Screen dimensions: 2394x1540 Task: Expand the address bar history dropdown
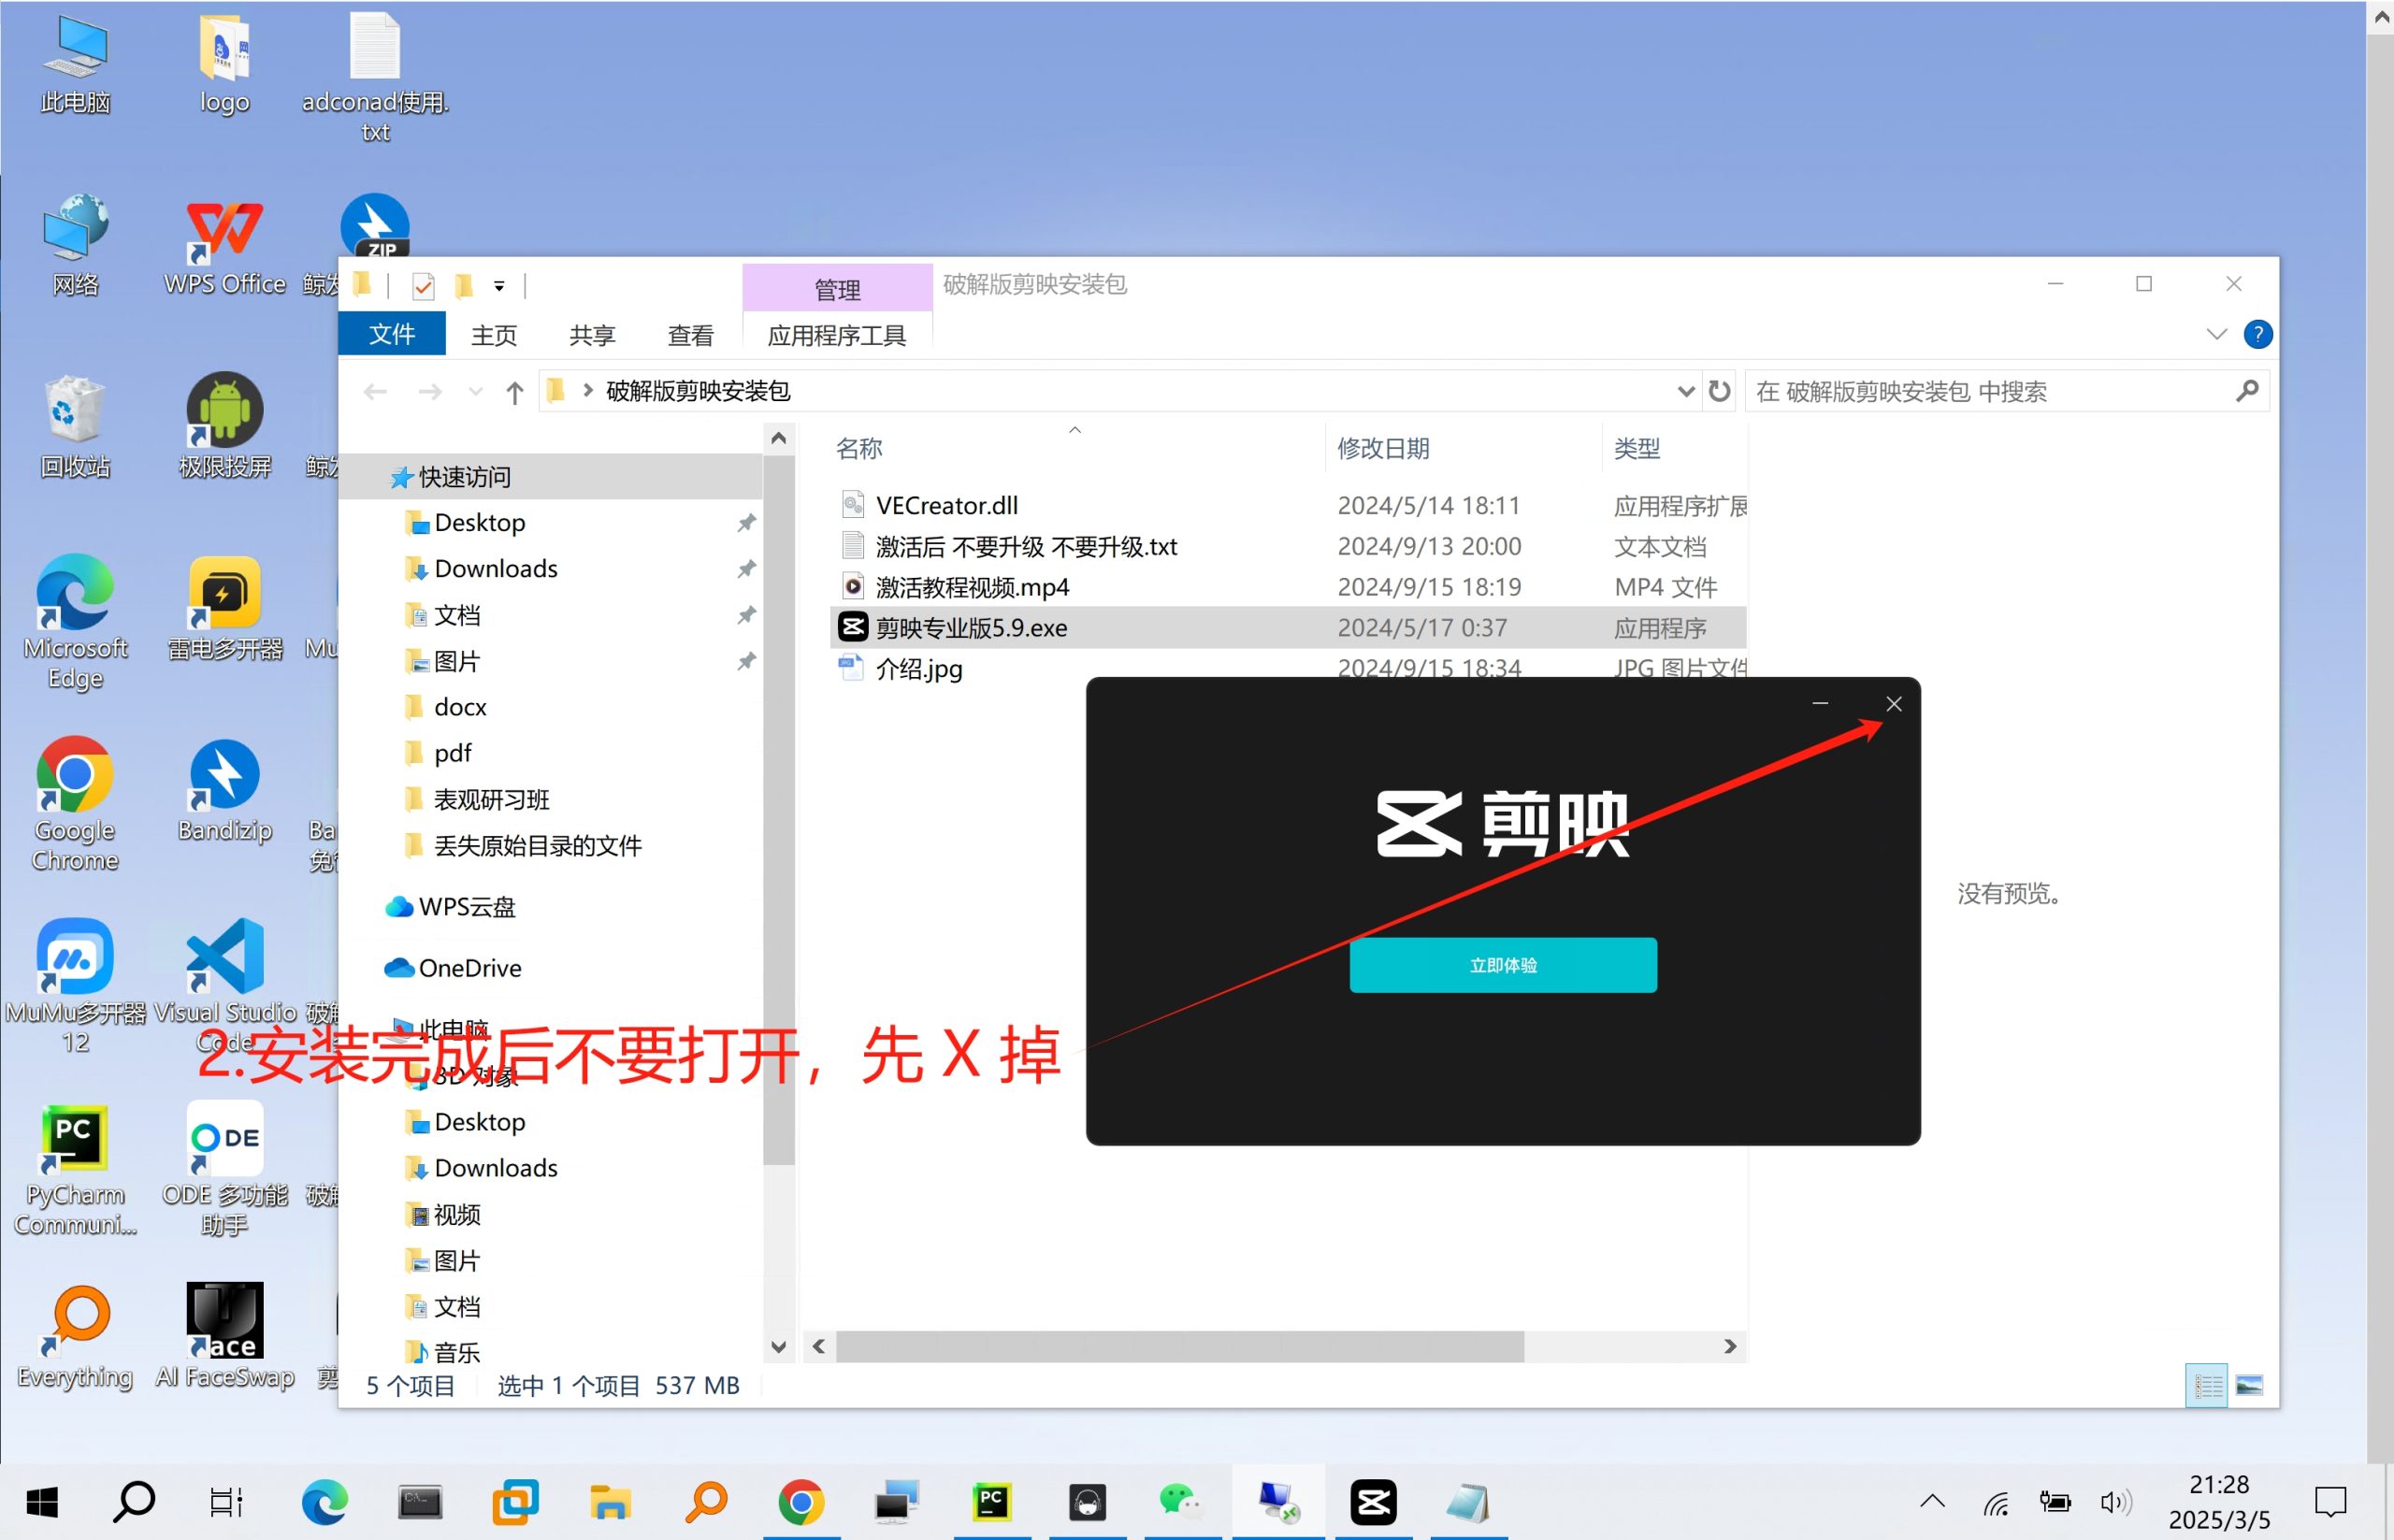point(1686,391)
